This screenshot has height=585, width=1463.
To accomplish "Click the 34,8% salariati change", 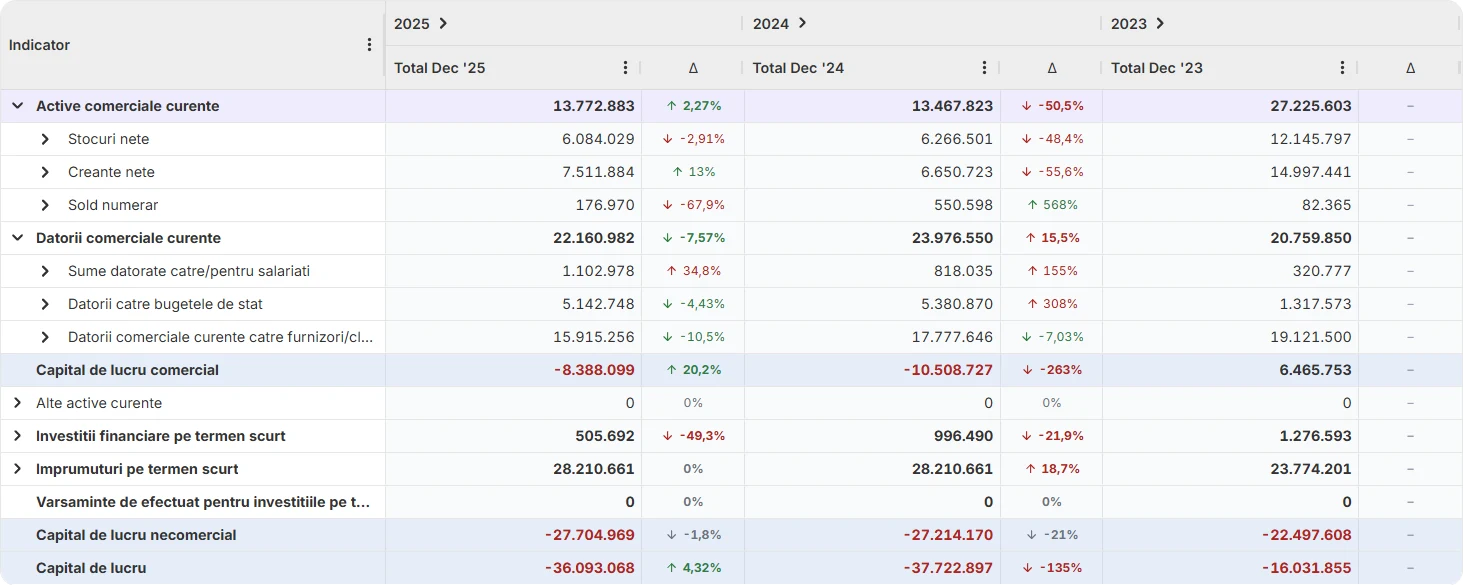I will [x=693, y=271].
